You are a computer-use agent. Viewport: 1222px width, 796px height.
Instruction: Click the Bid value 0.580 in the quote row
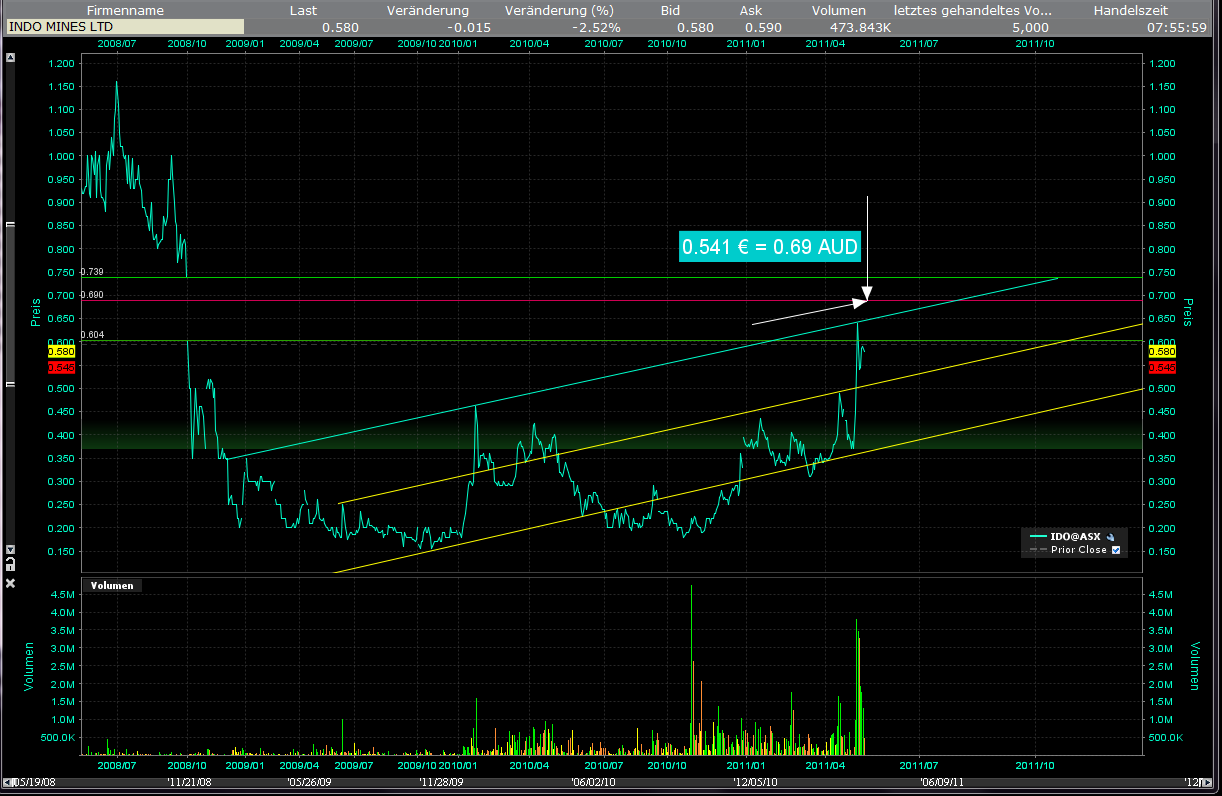click(x=694, y=27)
